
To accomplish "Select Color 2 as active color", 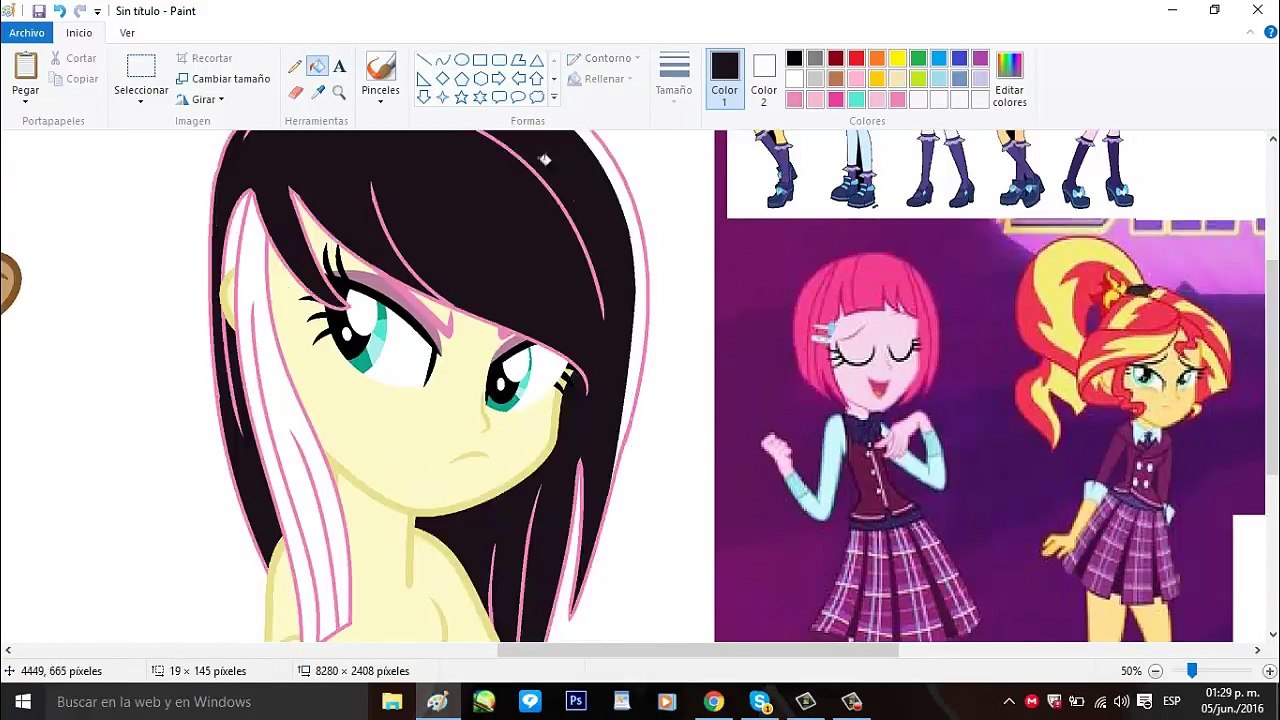I will (x=764, y=78).
